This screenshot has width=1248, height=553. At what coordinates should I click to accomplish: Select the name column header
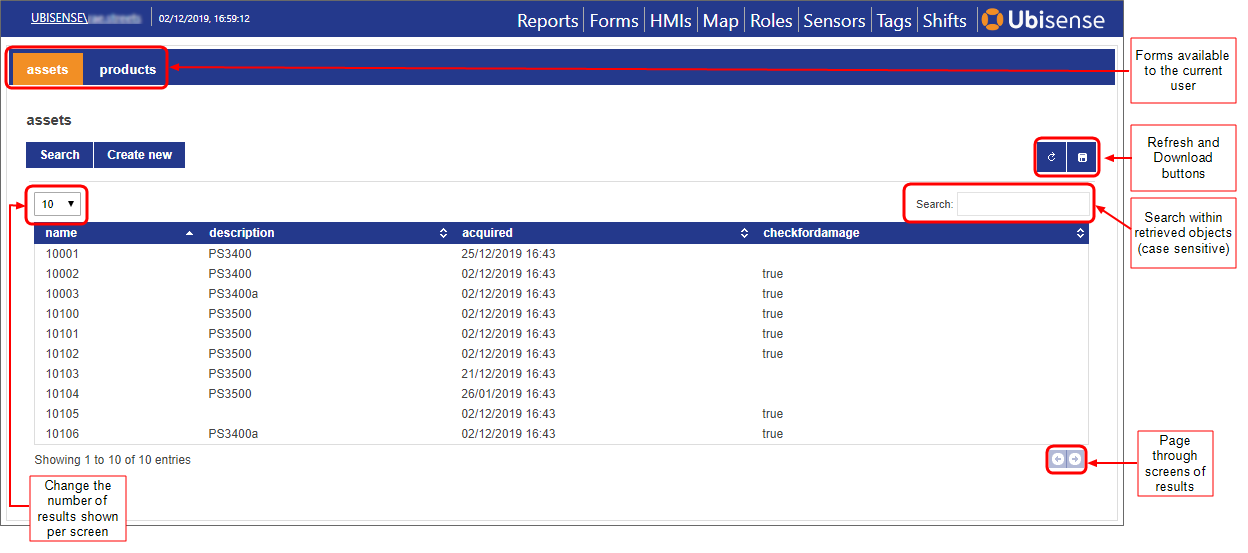tap(116, 233)
